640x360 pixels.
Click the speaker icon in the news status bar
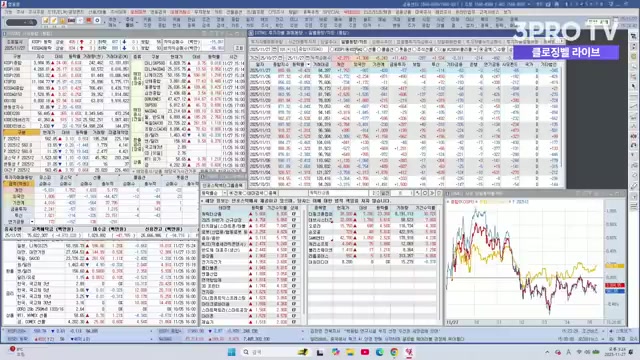tap(611, 331)
